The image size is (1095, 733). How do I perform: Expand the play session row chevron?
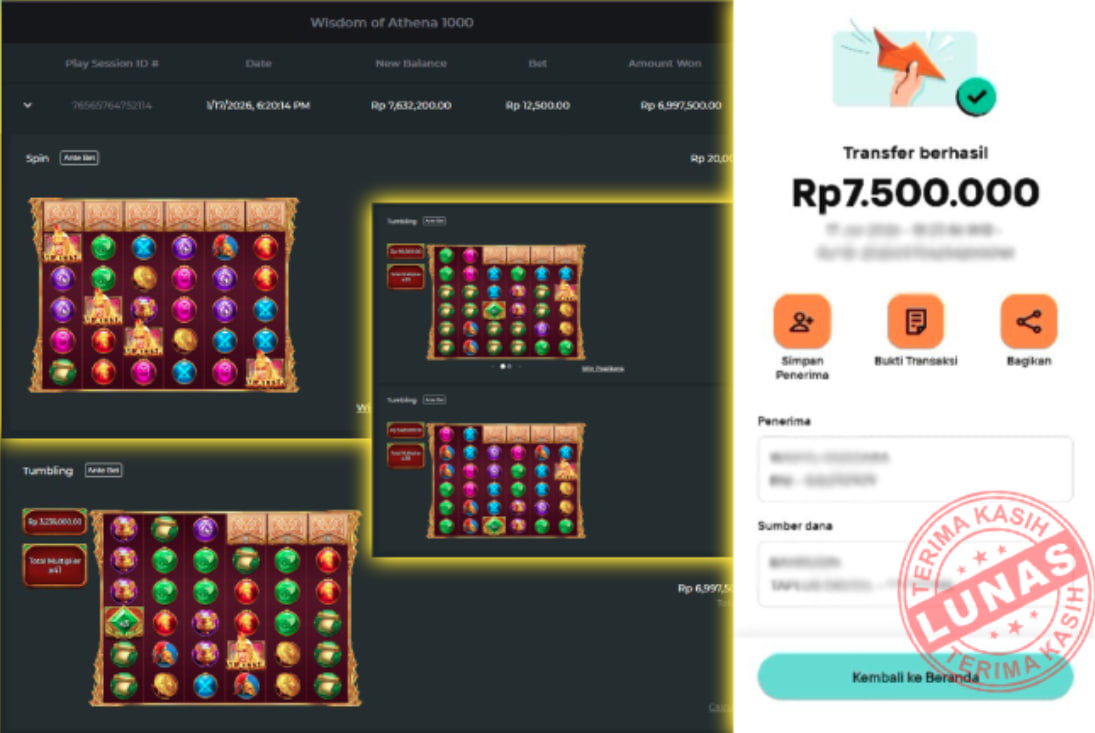click(x=27, y=105)
